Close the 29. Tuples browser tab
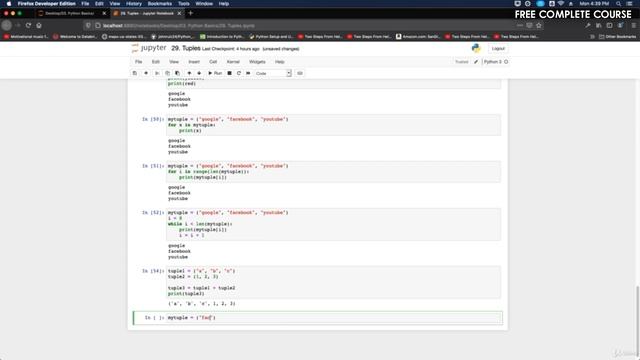 179,13
